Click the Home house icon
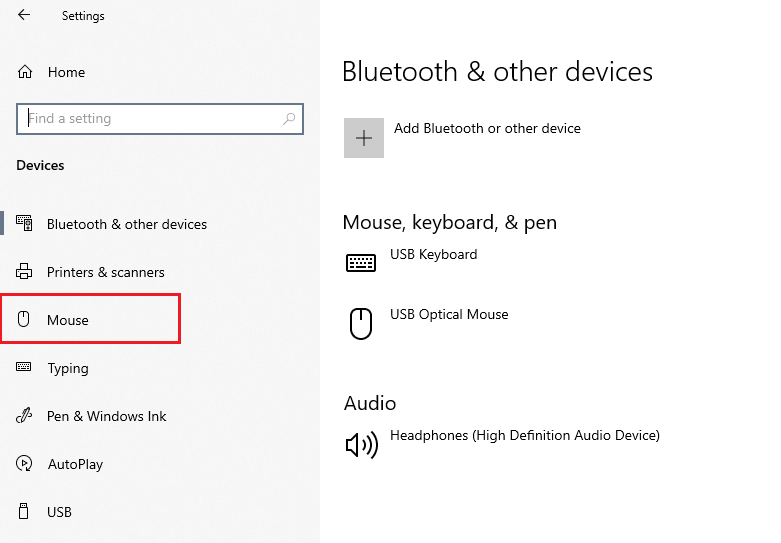The width and height of the screenshot is (781, 543). click(24, 72)
